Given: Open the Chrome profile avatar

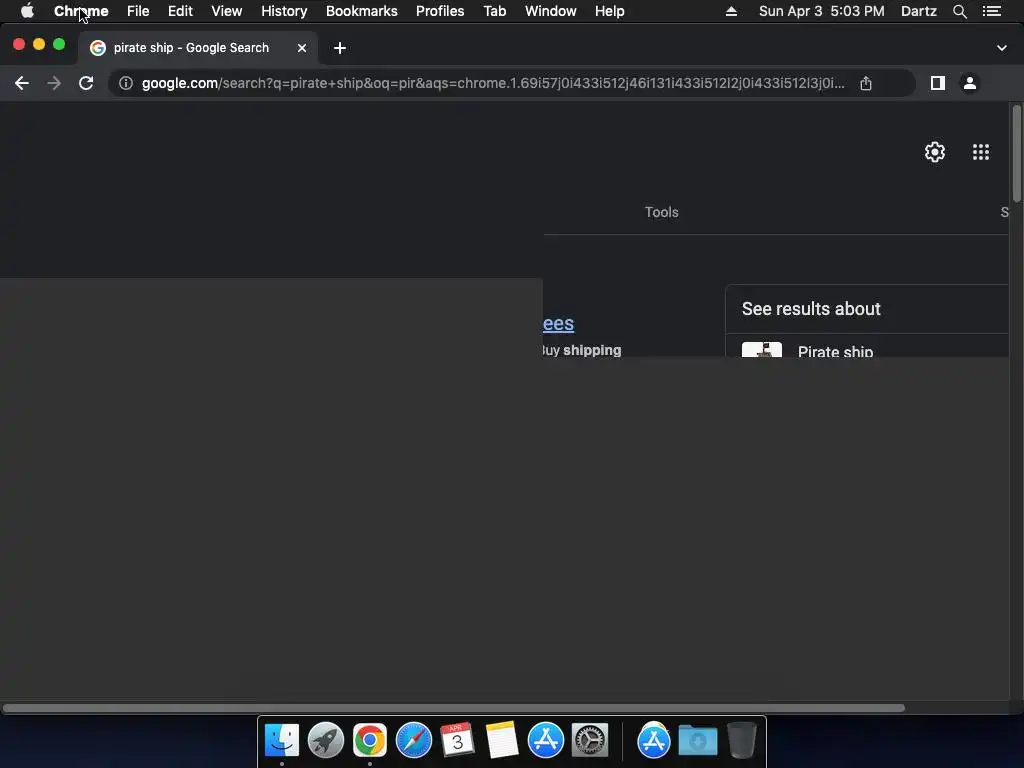Looking at the screenshot, I should 970,83.
